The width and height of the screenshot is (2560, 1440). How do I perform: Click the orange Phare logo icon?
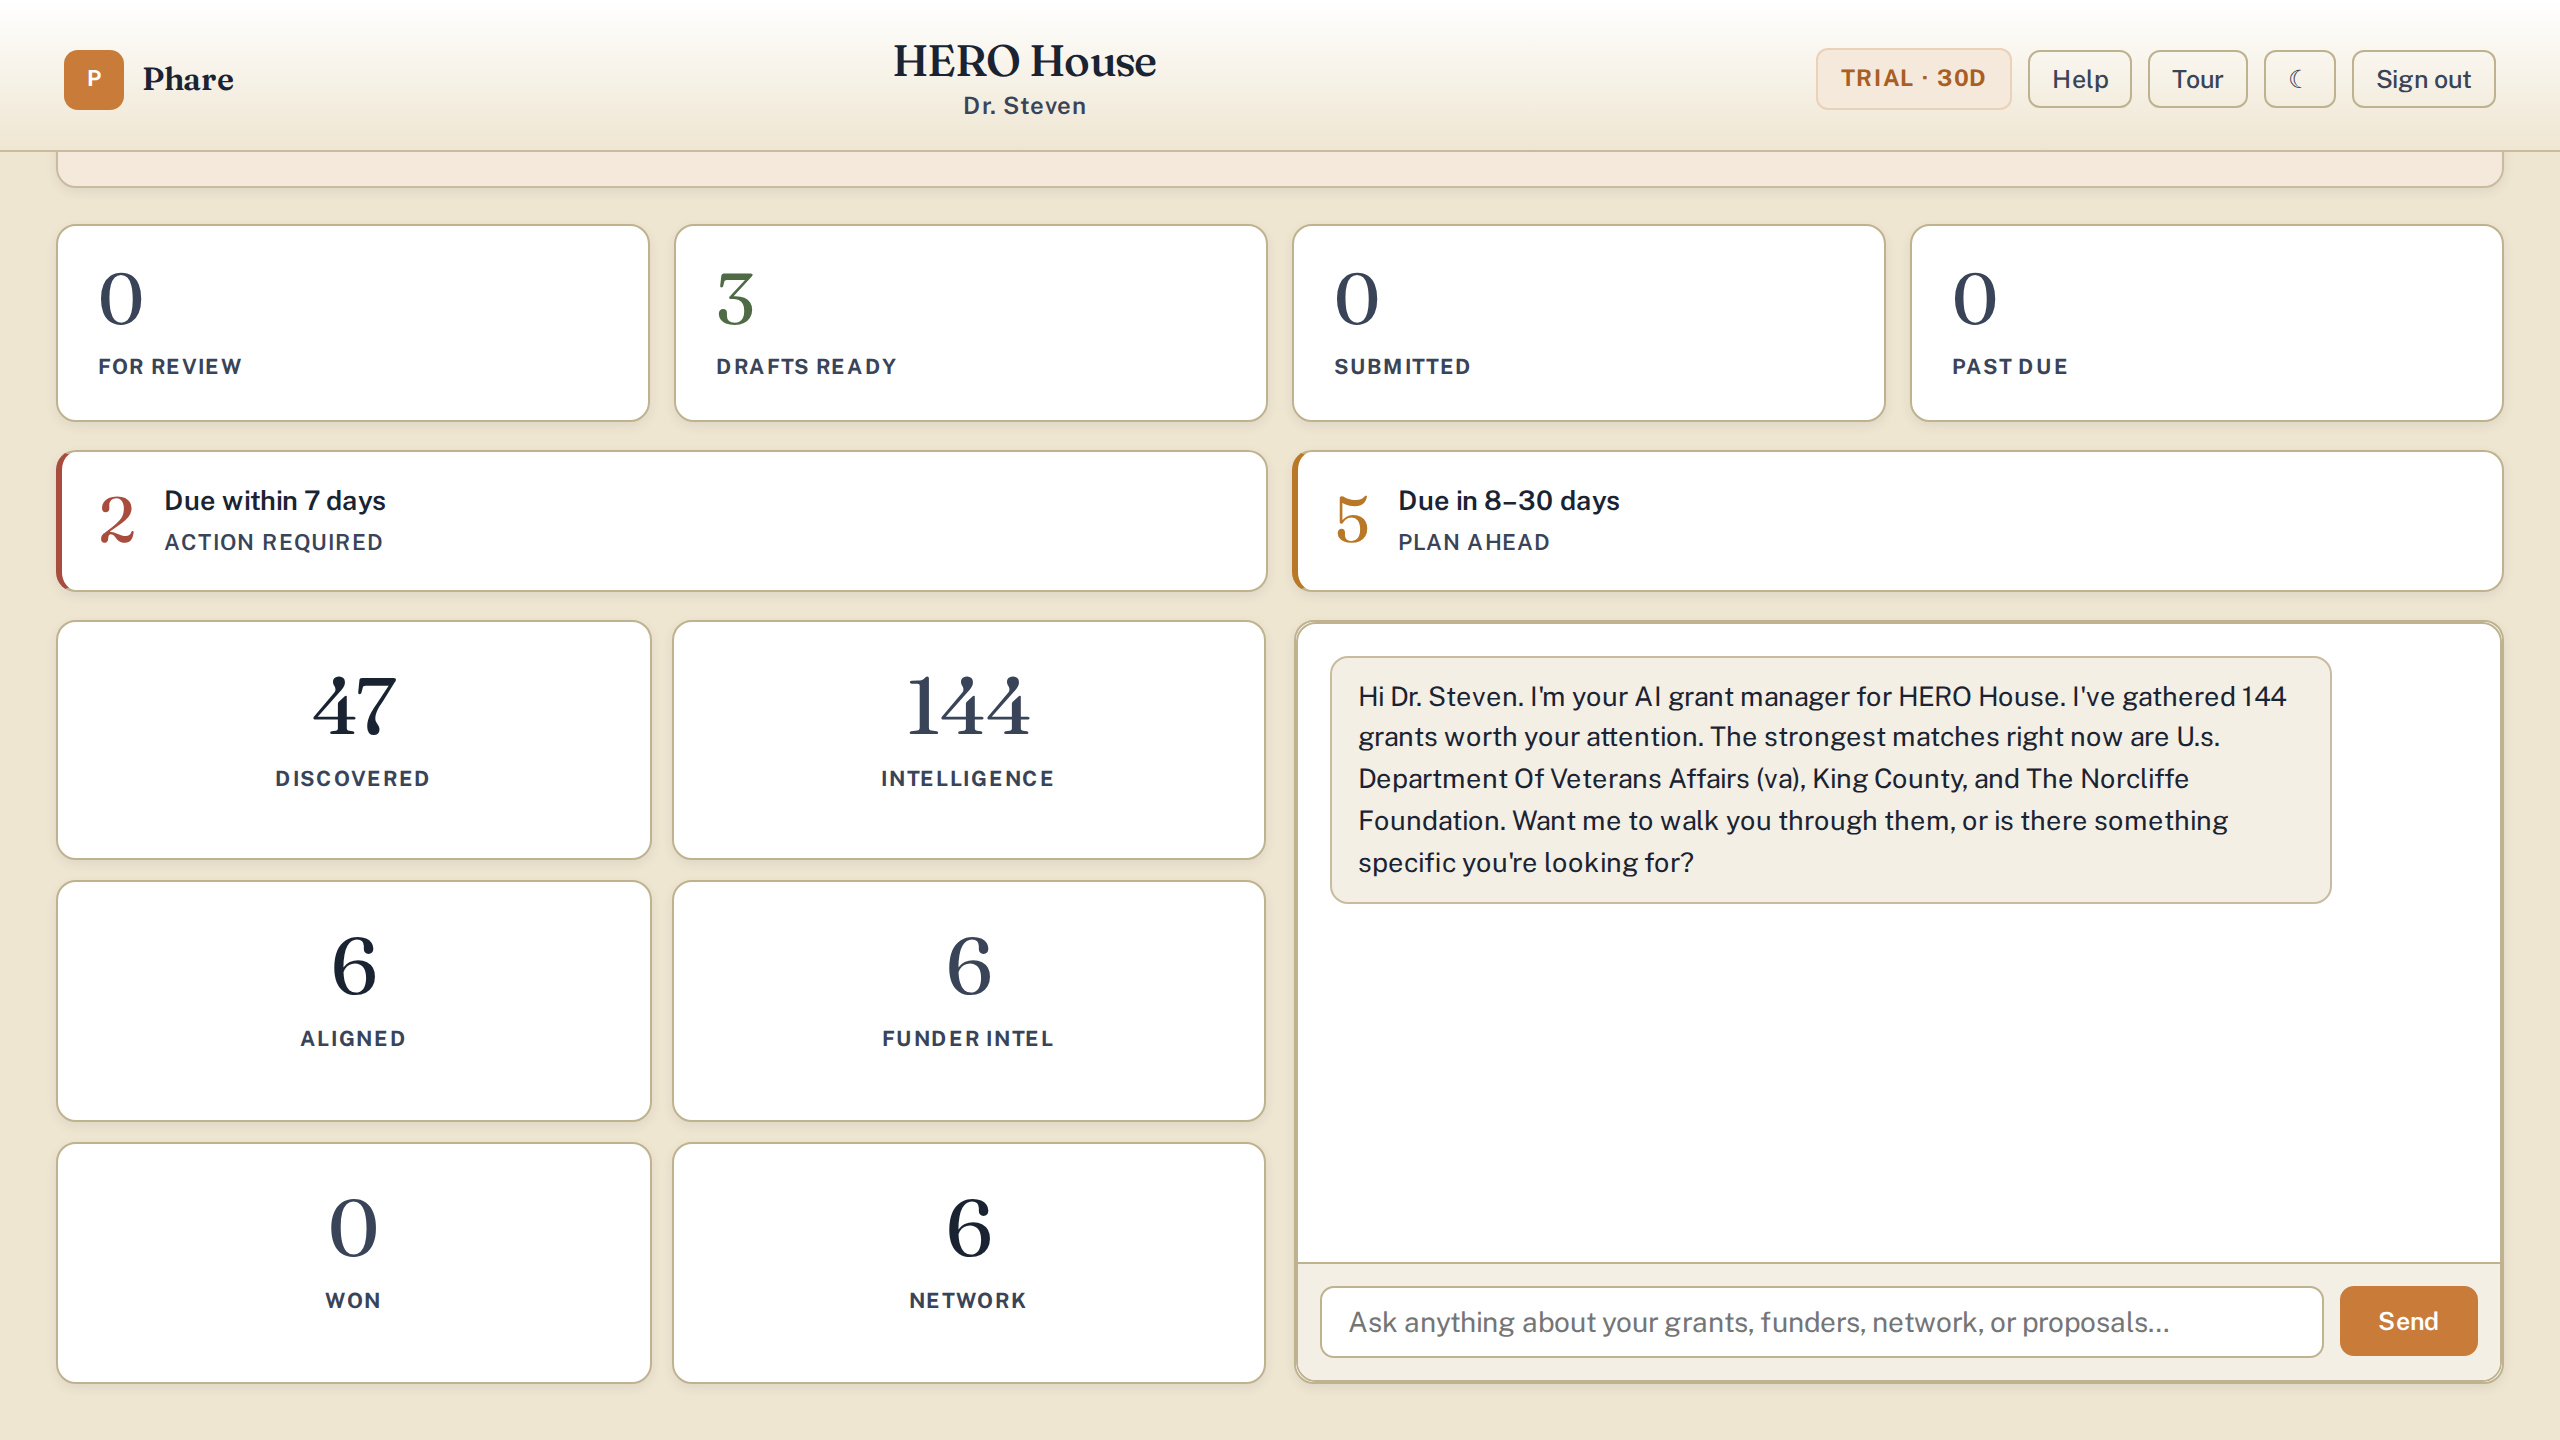pyautogui.click(x=94, y=79)
